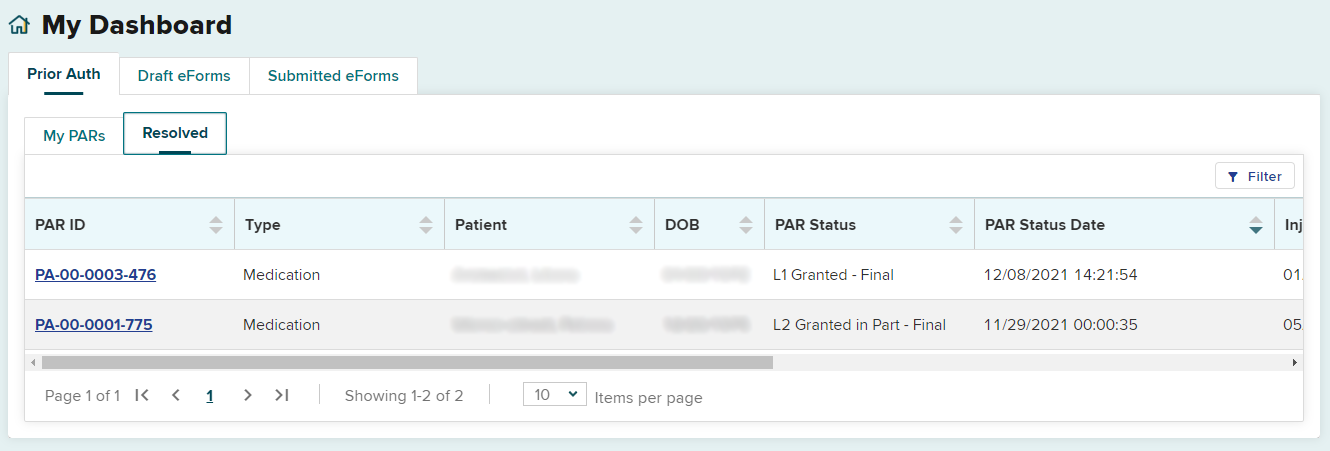Viewport: 1330px width, 451px height.
Task: Go to next page arrow
Action: tap(248, 396)
